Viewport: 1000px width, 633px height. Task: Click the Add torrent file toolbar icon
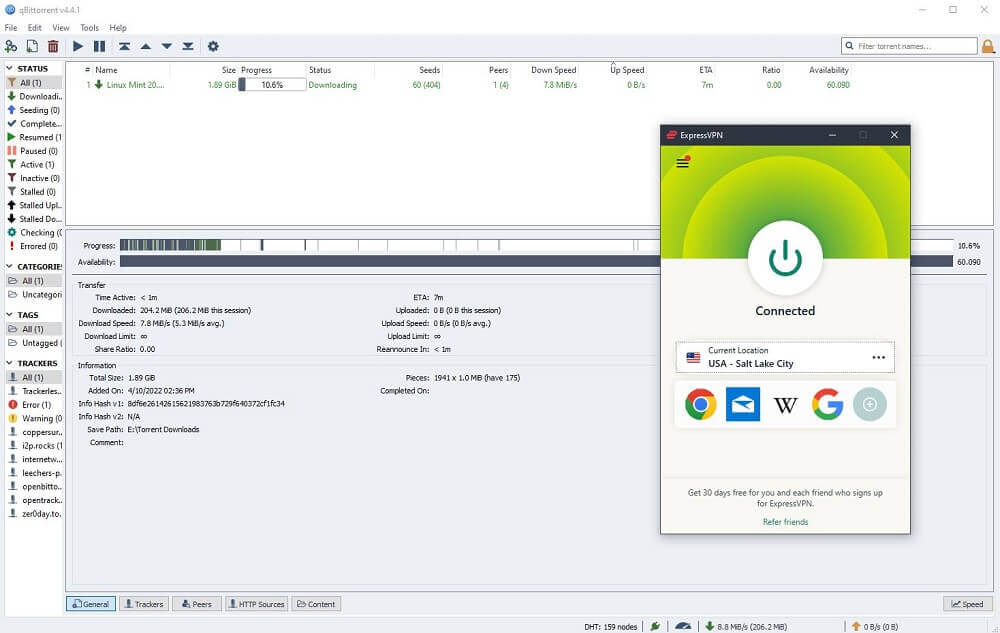point(32,46)
